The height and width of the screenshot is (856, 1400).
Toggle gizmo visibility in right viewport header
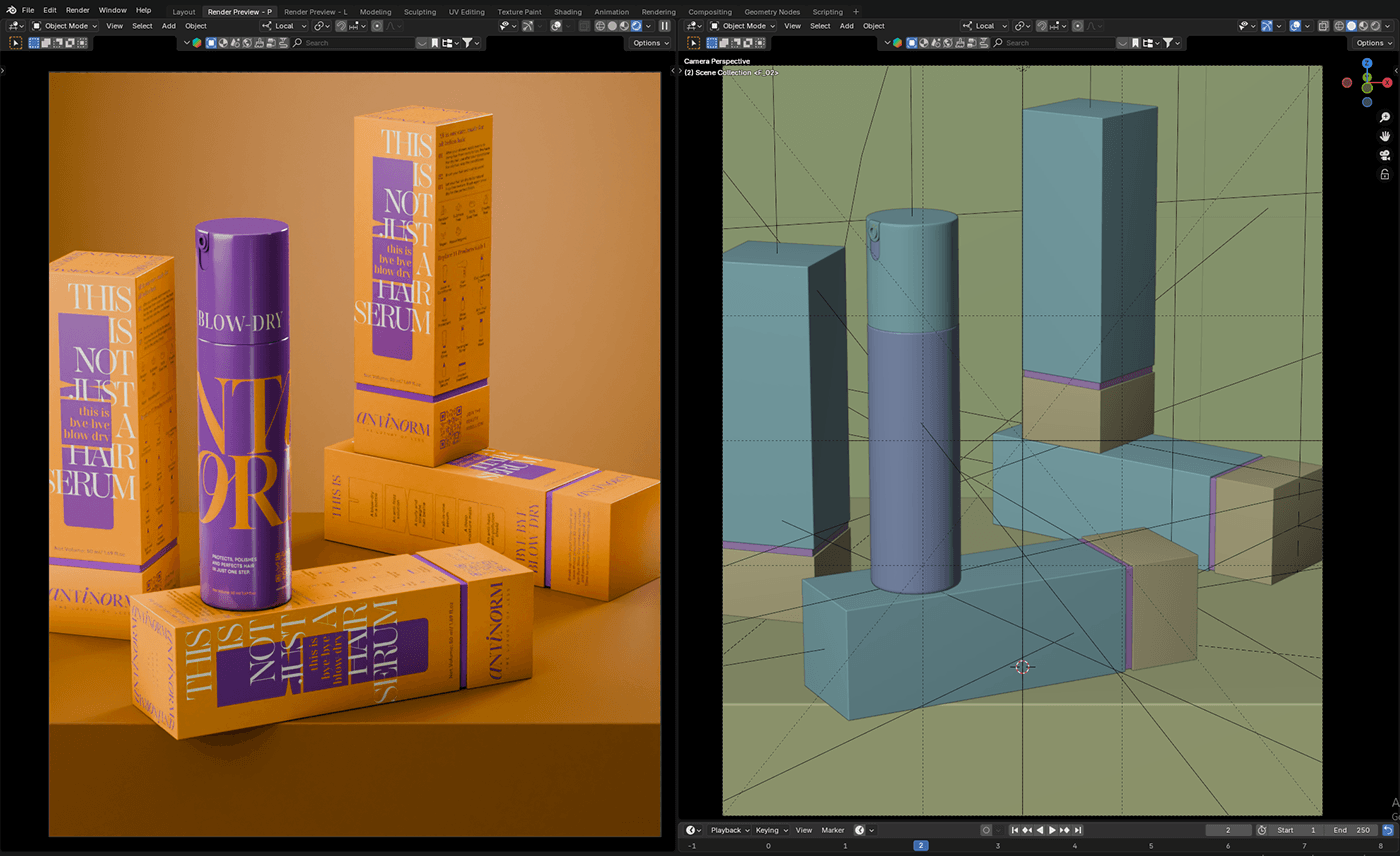1269,26
